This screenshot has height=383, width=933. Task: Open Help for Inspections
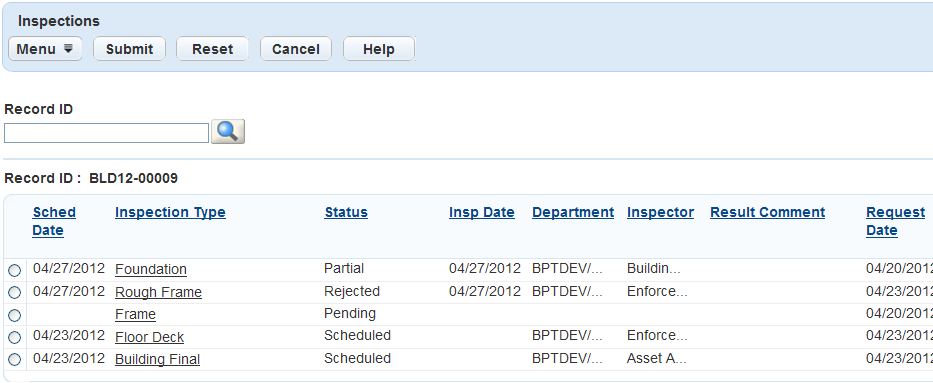click(x=379, y=49)
